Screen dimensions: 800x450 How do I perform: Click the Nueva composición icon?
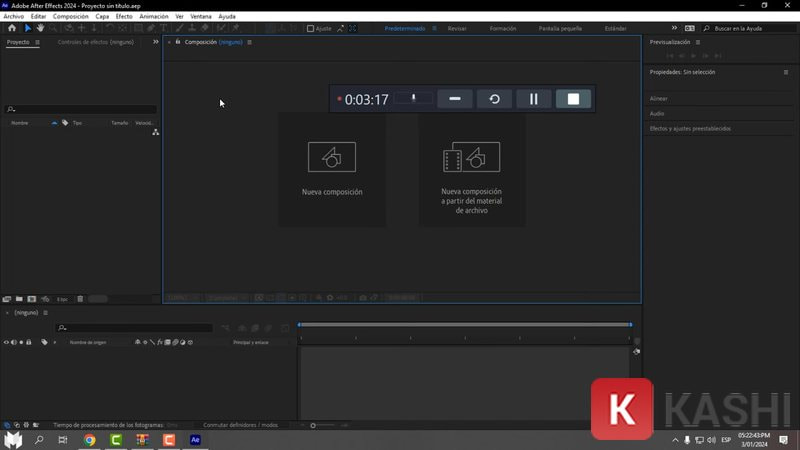tap(332, 157)
